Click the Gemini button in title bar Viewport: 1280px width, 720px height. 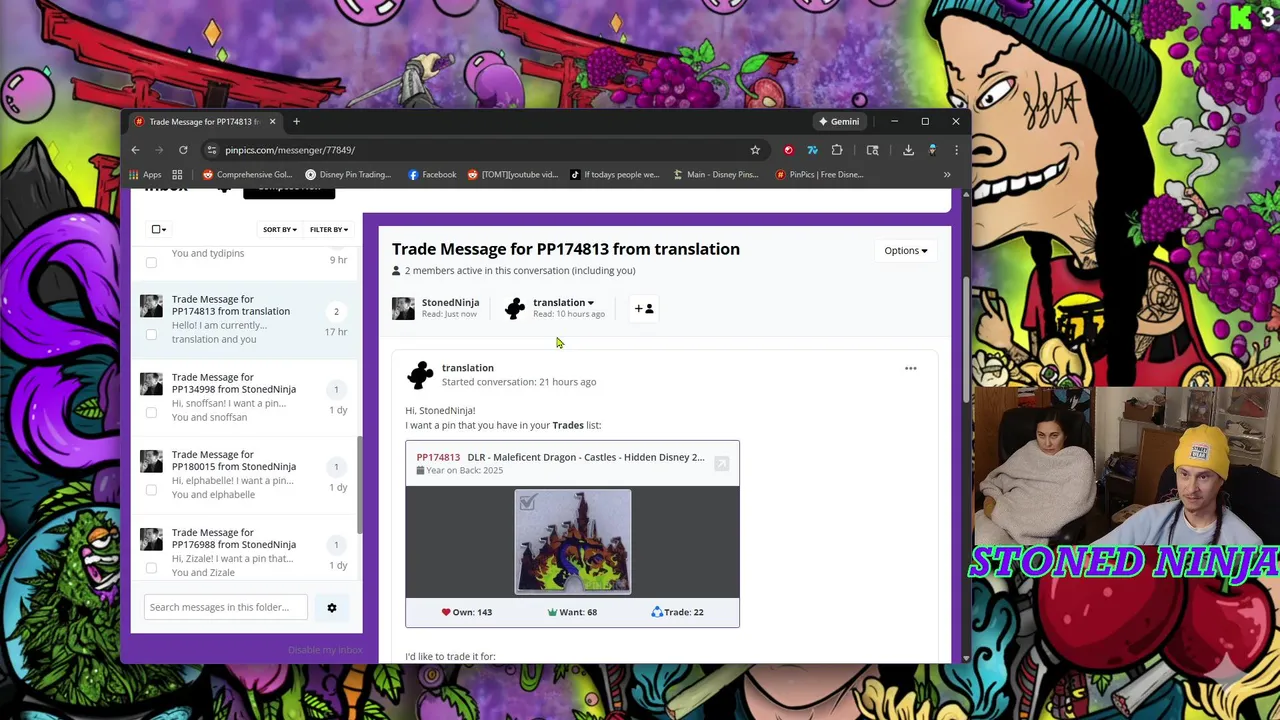[838, 121]
